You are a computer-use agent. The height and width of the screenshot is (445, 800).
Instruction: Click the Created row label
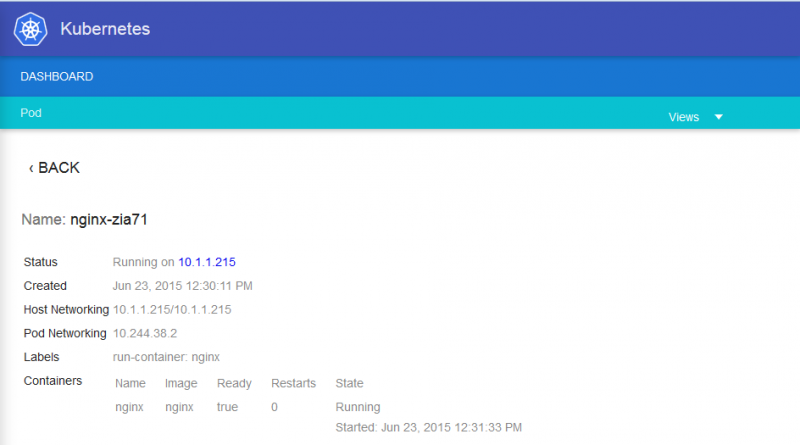[x=45, y=286]
